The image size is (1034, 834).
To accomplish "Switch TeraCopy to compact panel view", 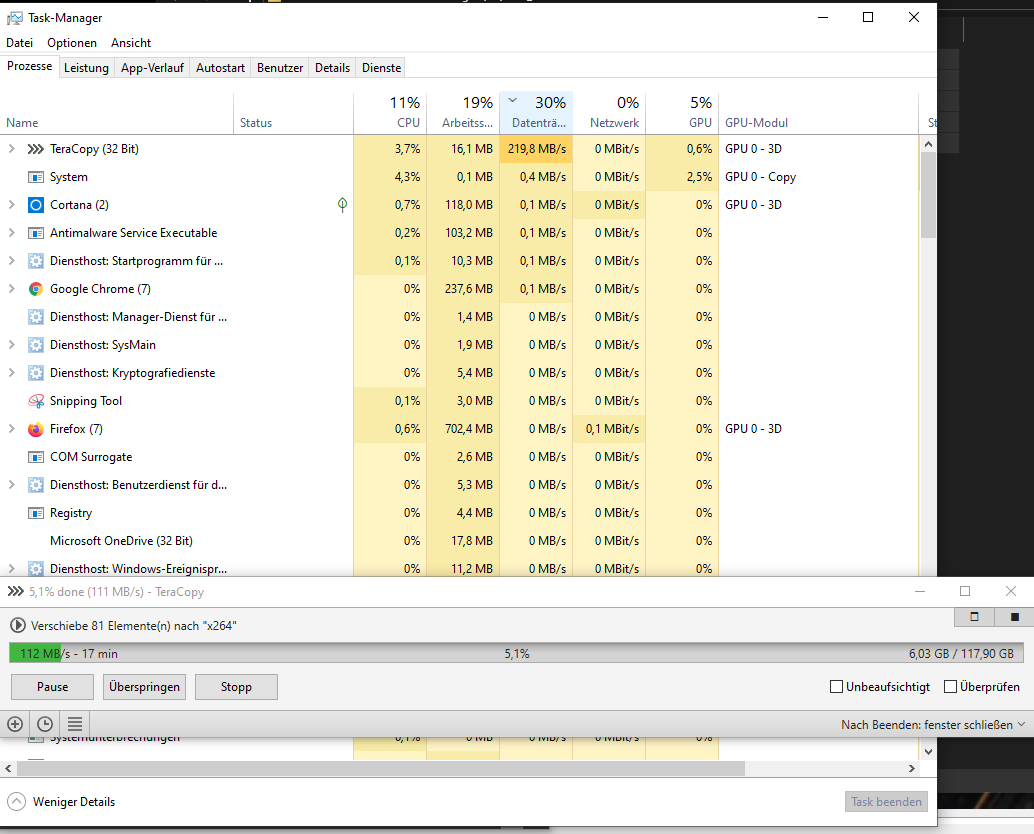I will 974,617.
